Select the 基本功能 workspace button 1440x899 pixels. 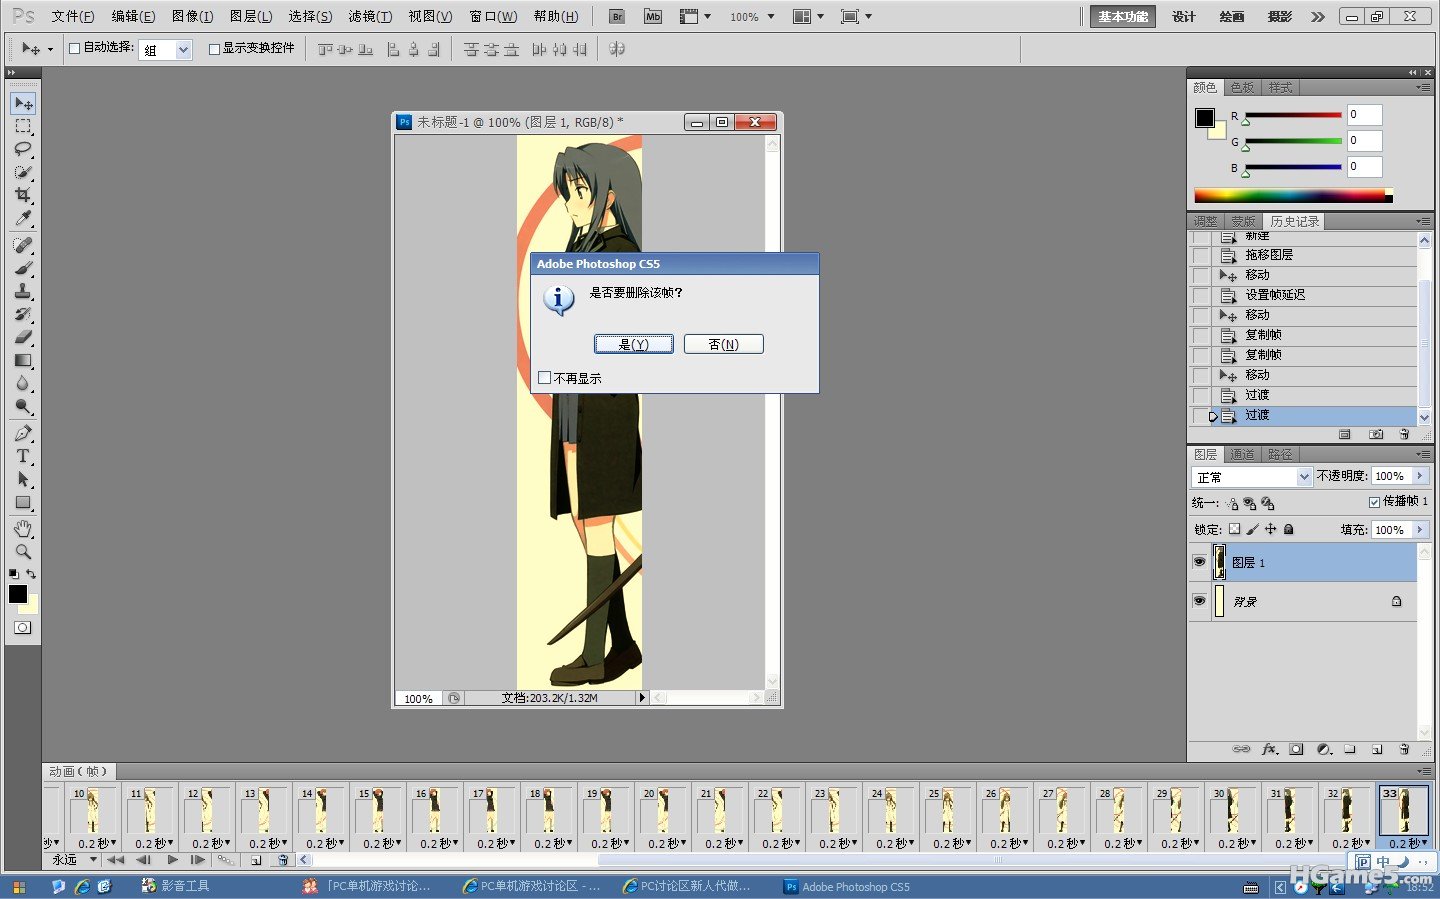click(1123, 16)
